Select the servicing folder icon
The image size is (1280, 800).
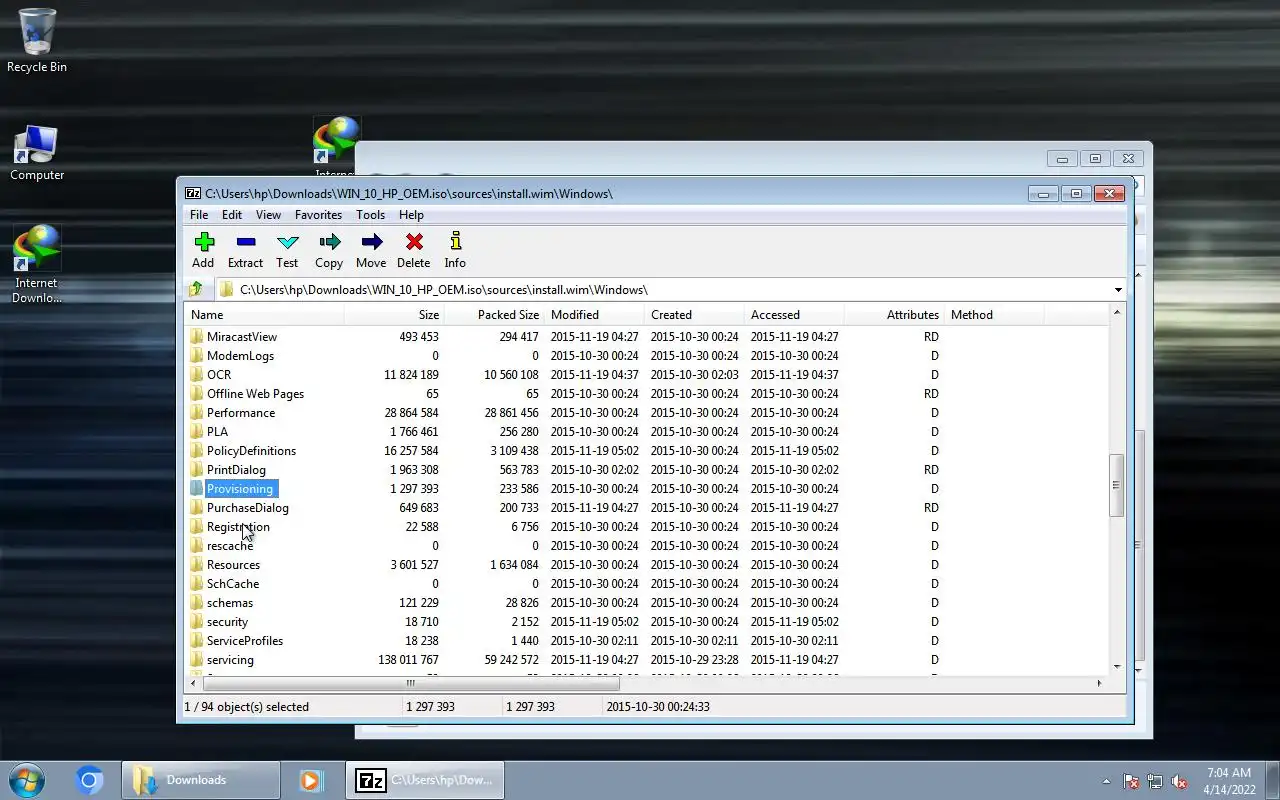click(196, 660)
